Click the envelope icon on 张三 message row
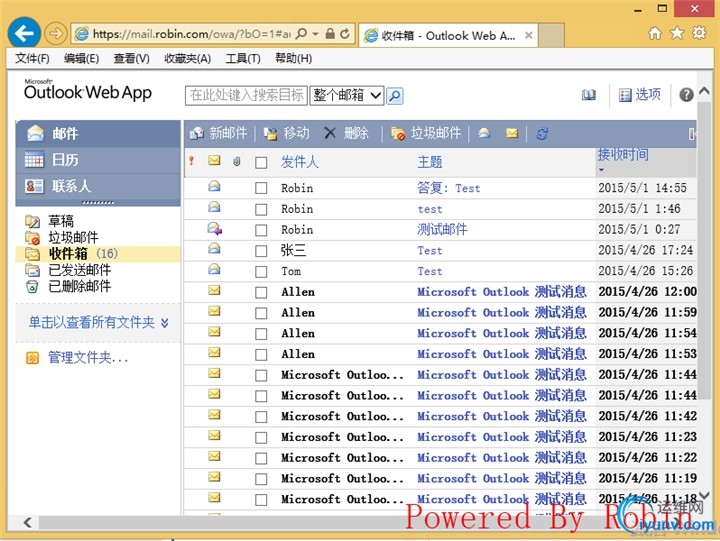Viewport: 720px width, 541px height. pyautogui.click(x=214, y=248)
